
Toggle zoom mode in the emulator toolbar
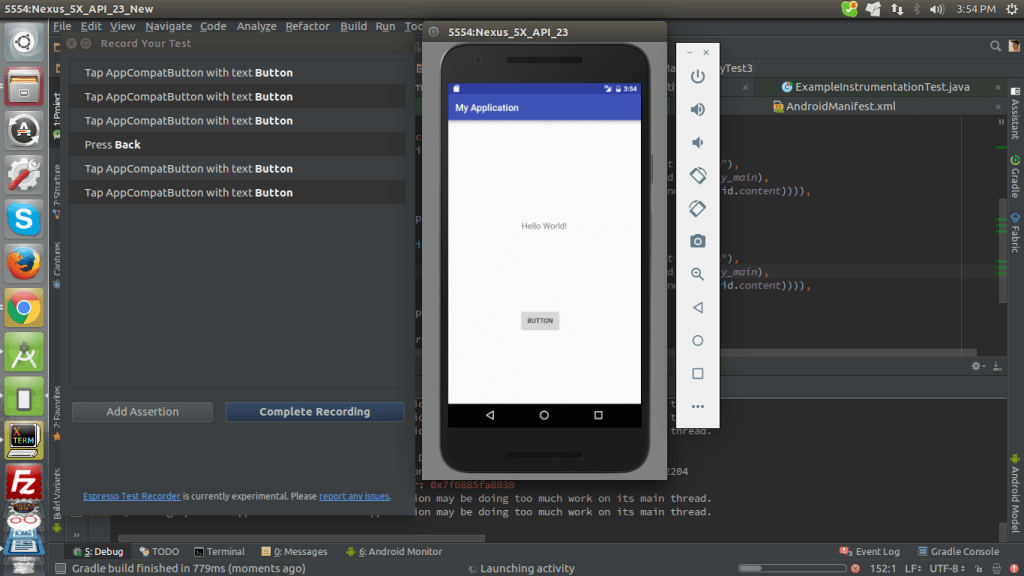[697, 273]
